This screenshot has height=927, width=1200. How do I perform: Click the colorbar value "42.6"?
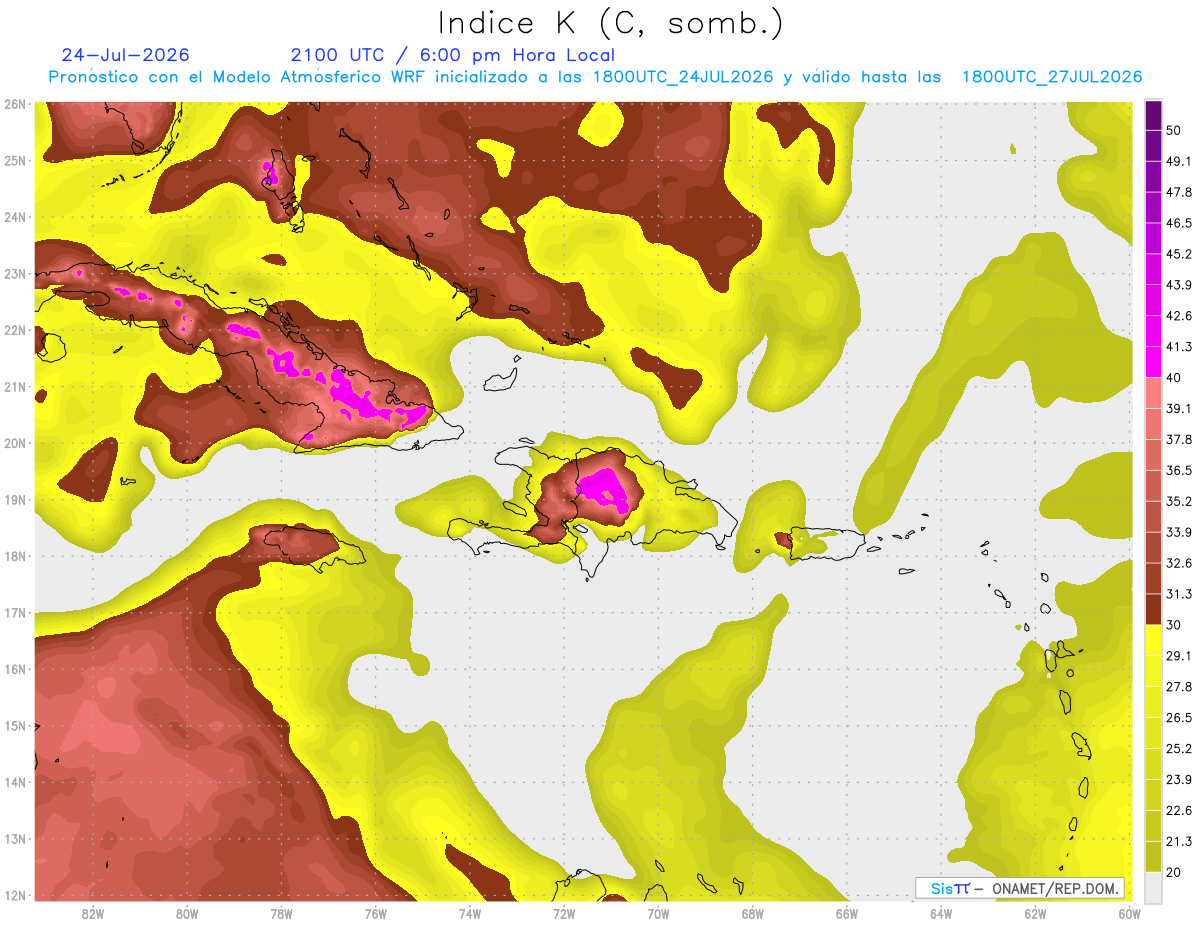click(x=1179, y=316)
